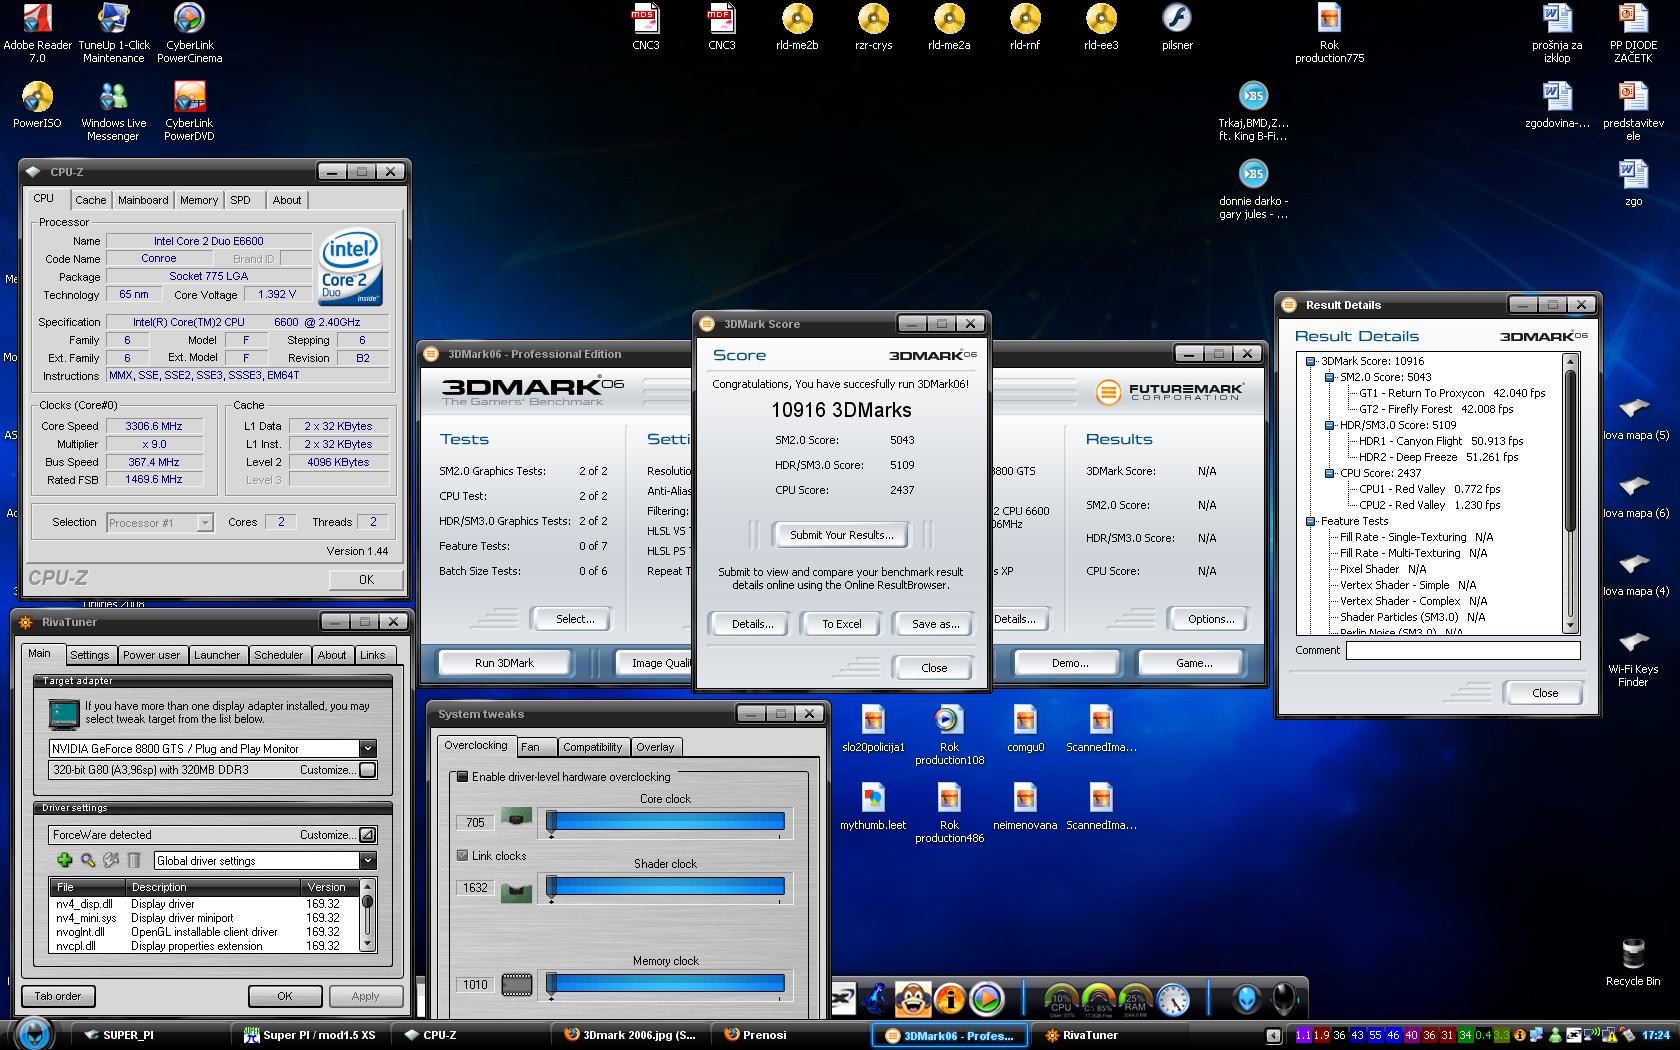Click Shader clock slider track

(x=666, y=887)
